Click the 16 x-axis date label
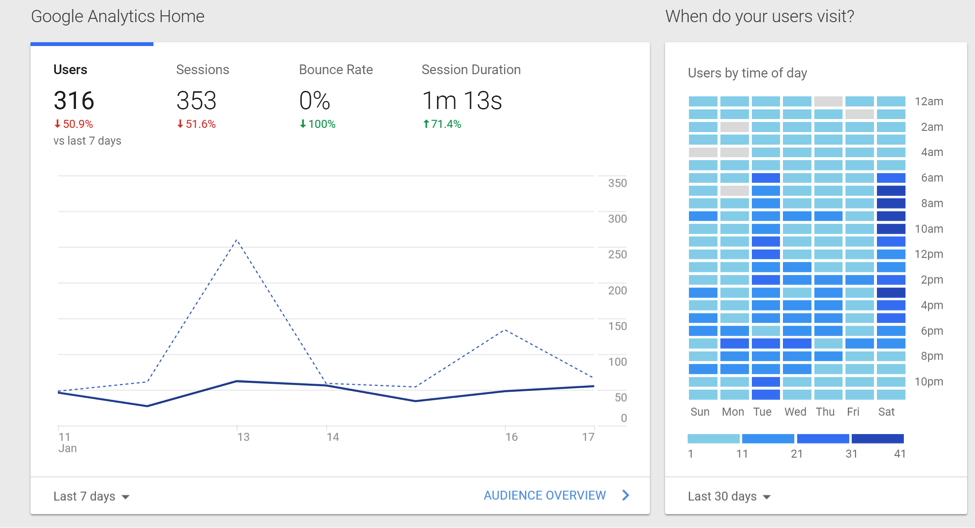The height and width of the screenshot is (528, 975). click(x=511, y=437)
